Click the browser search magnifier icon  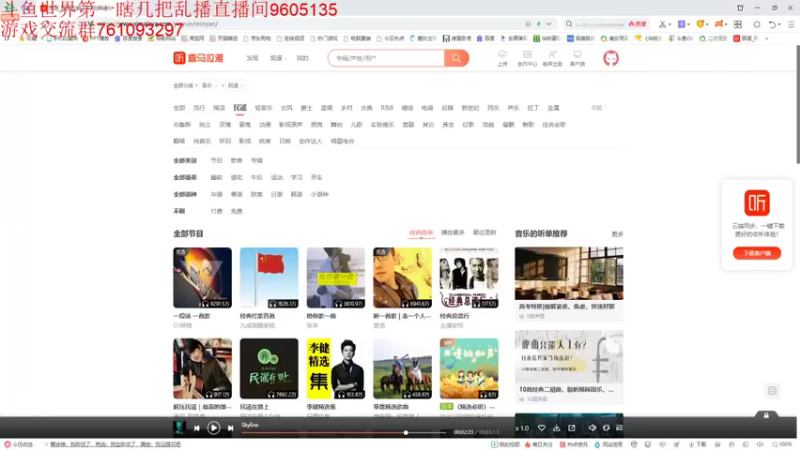pyautogui.click(x=569, y=24)
